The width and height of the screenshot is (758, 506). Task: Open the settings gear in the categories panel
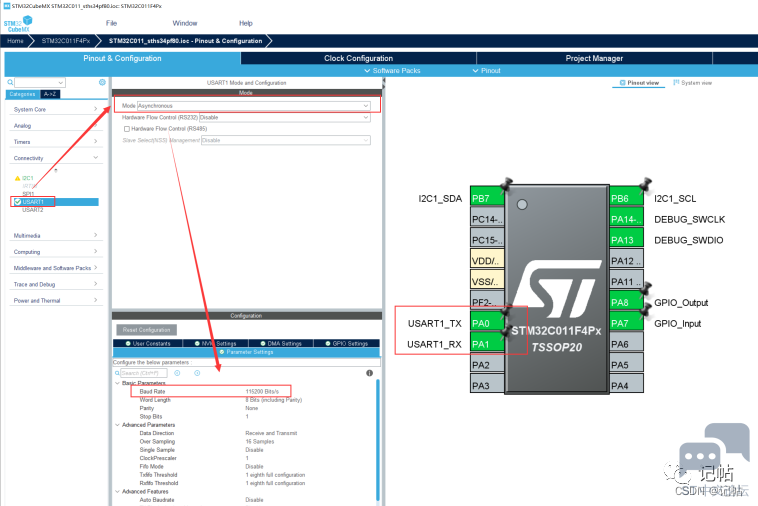point(102,82)
